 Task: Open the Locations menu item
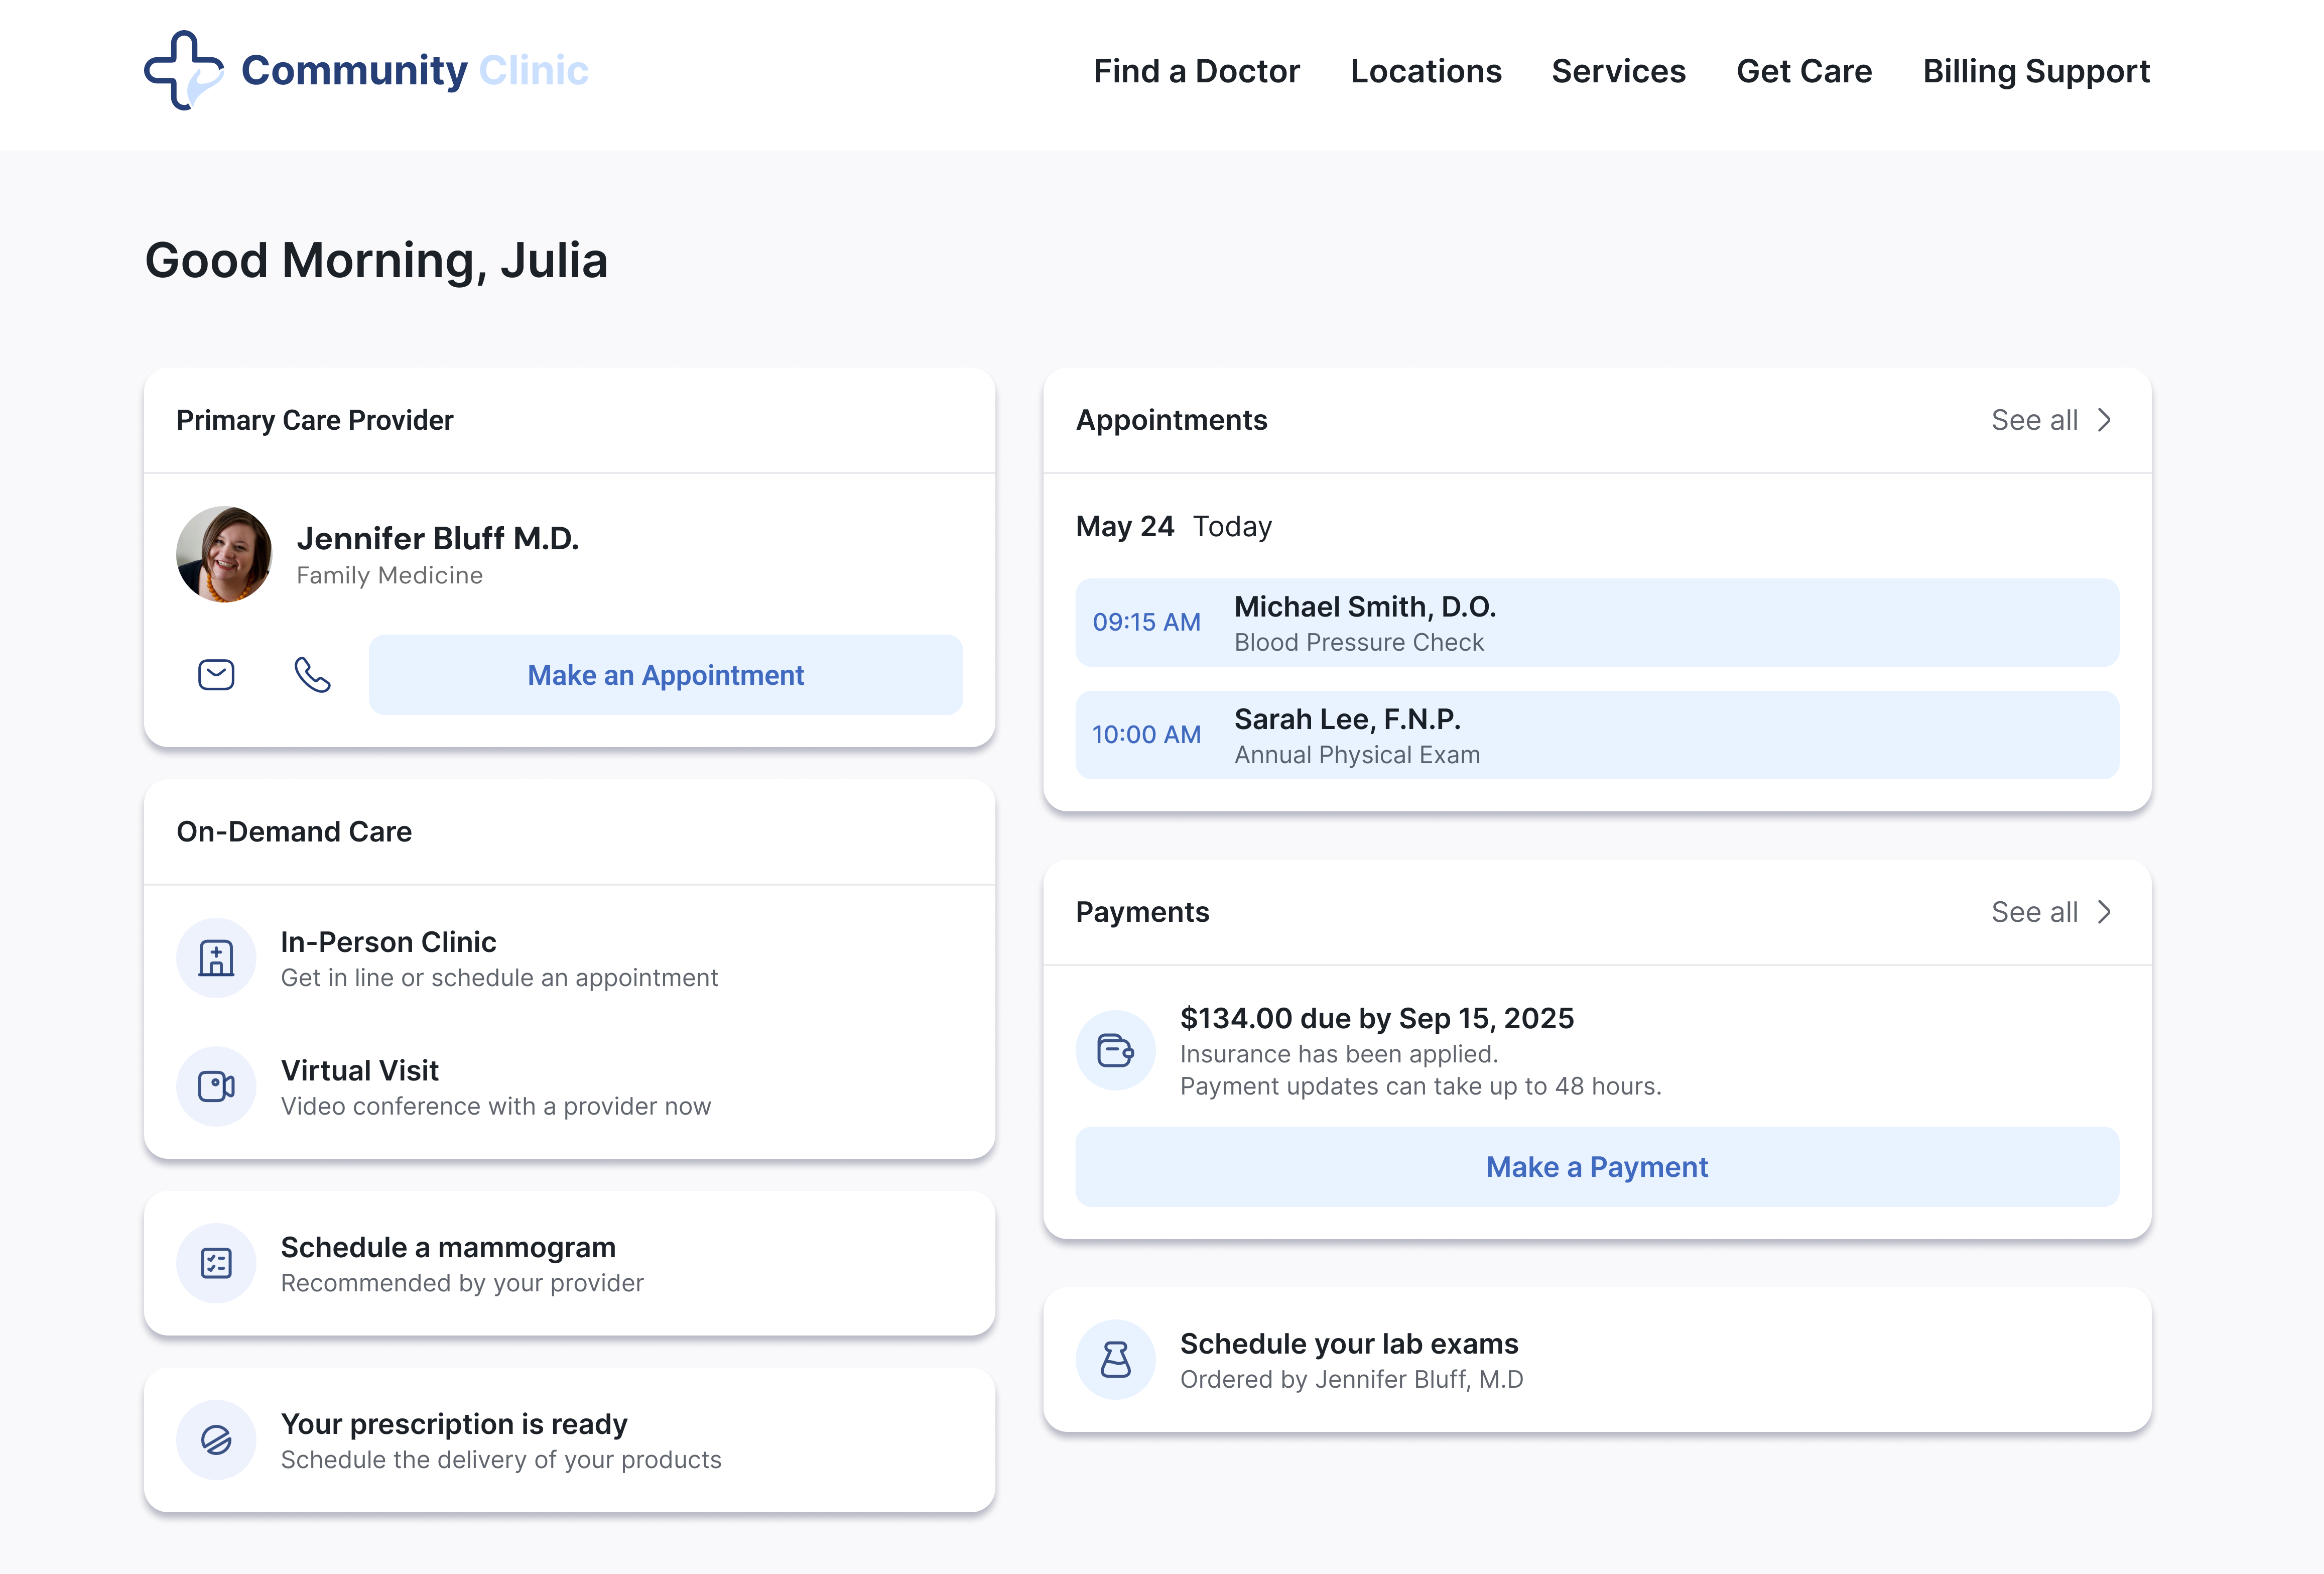(x=1426, y=71)
